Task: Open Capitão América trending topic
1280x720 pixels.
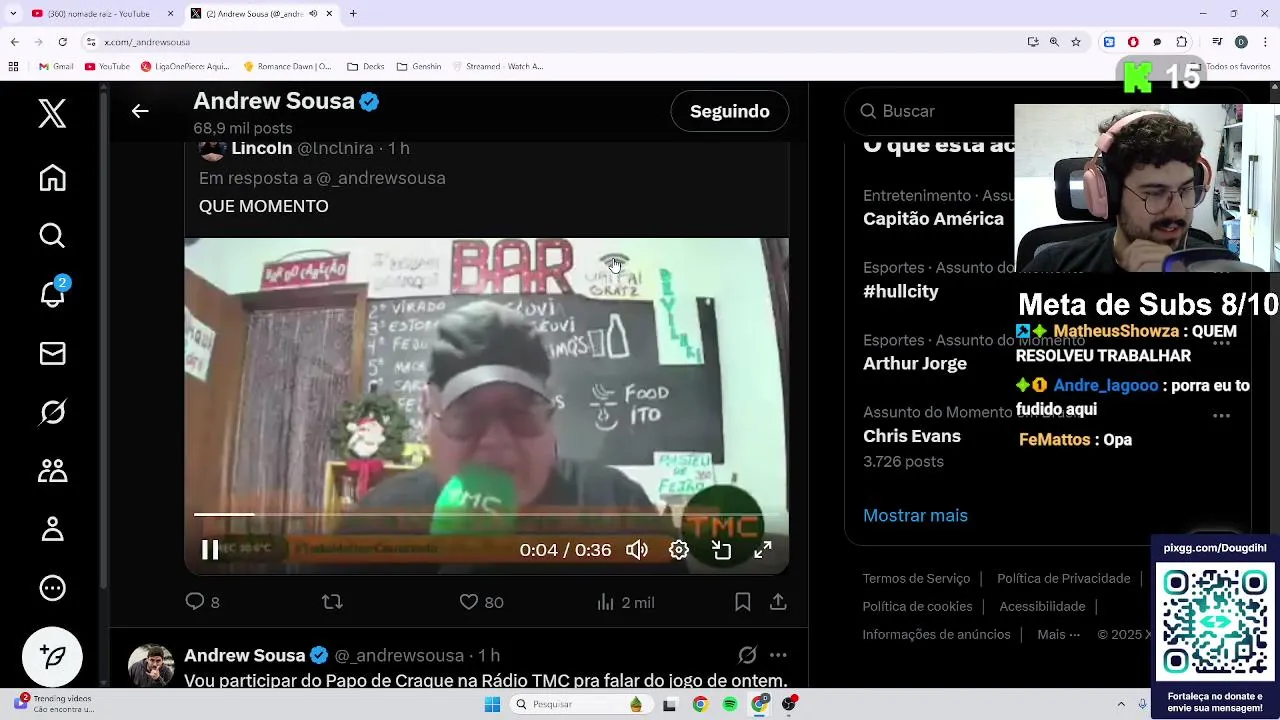Action: (933, 219)
